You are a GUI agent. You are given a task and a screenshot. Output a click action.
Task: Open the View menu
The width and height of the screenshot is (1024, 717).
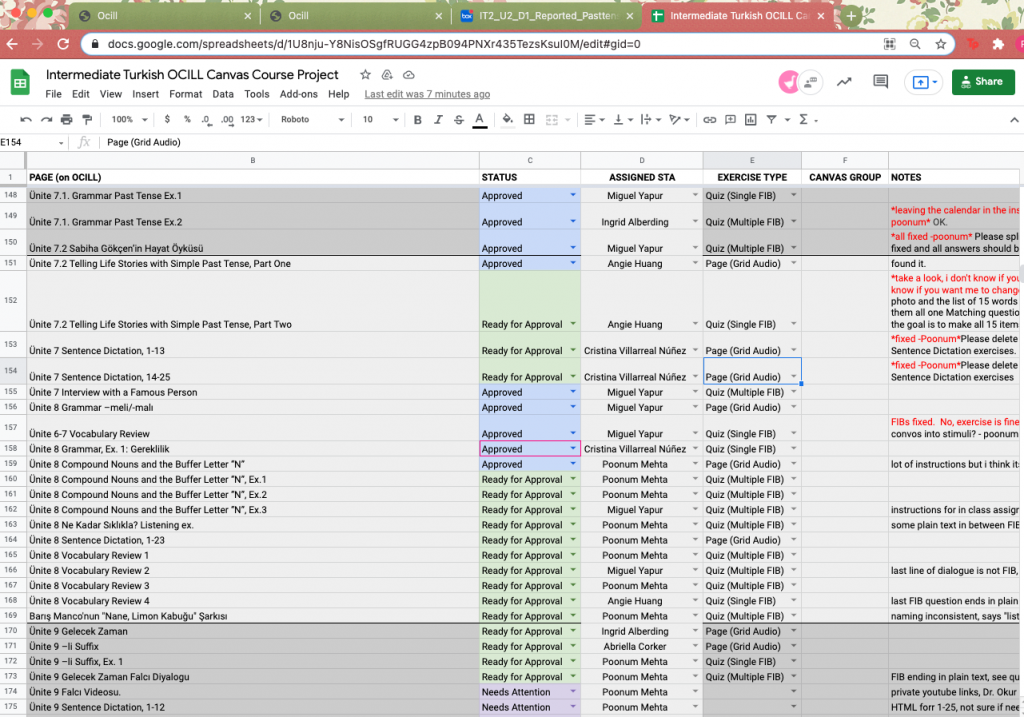coord(110,94)
